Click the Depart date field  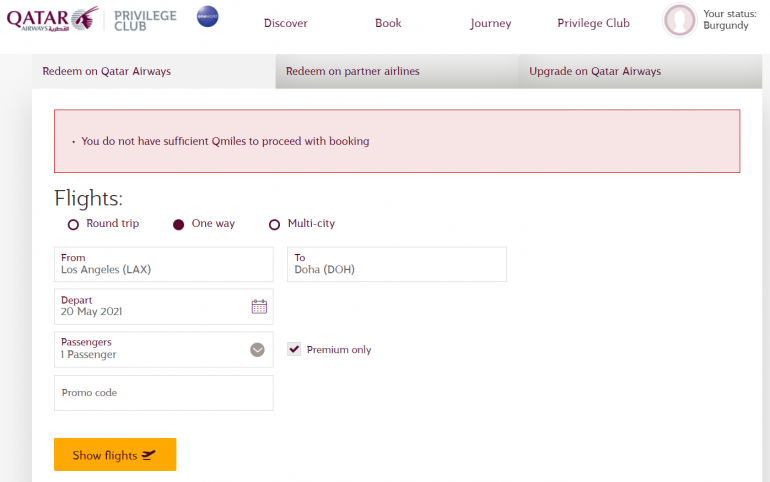click(150, 306)
